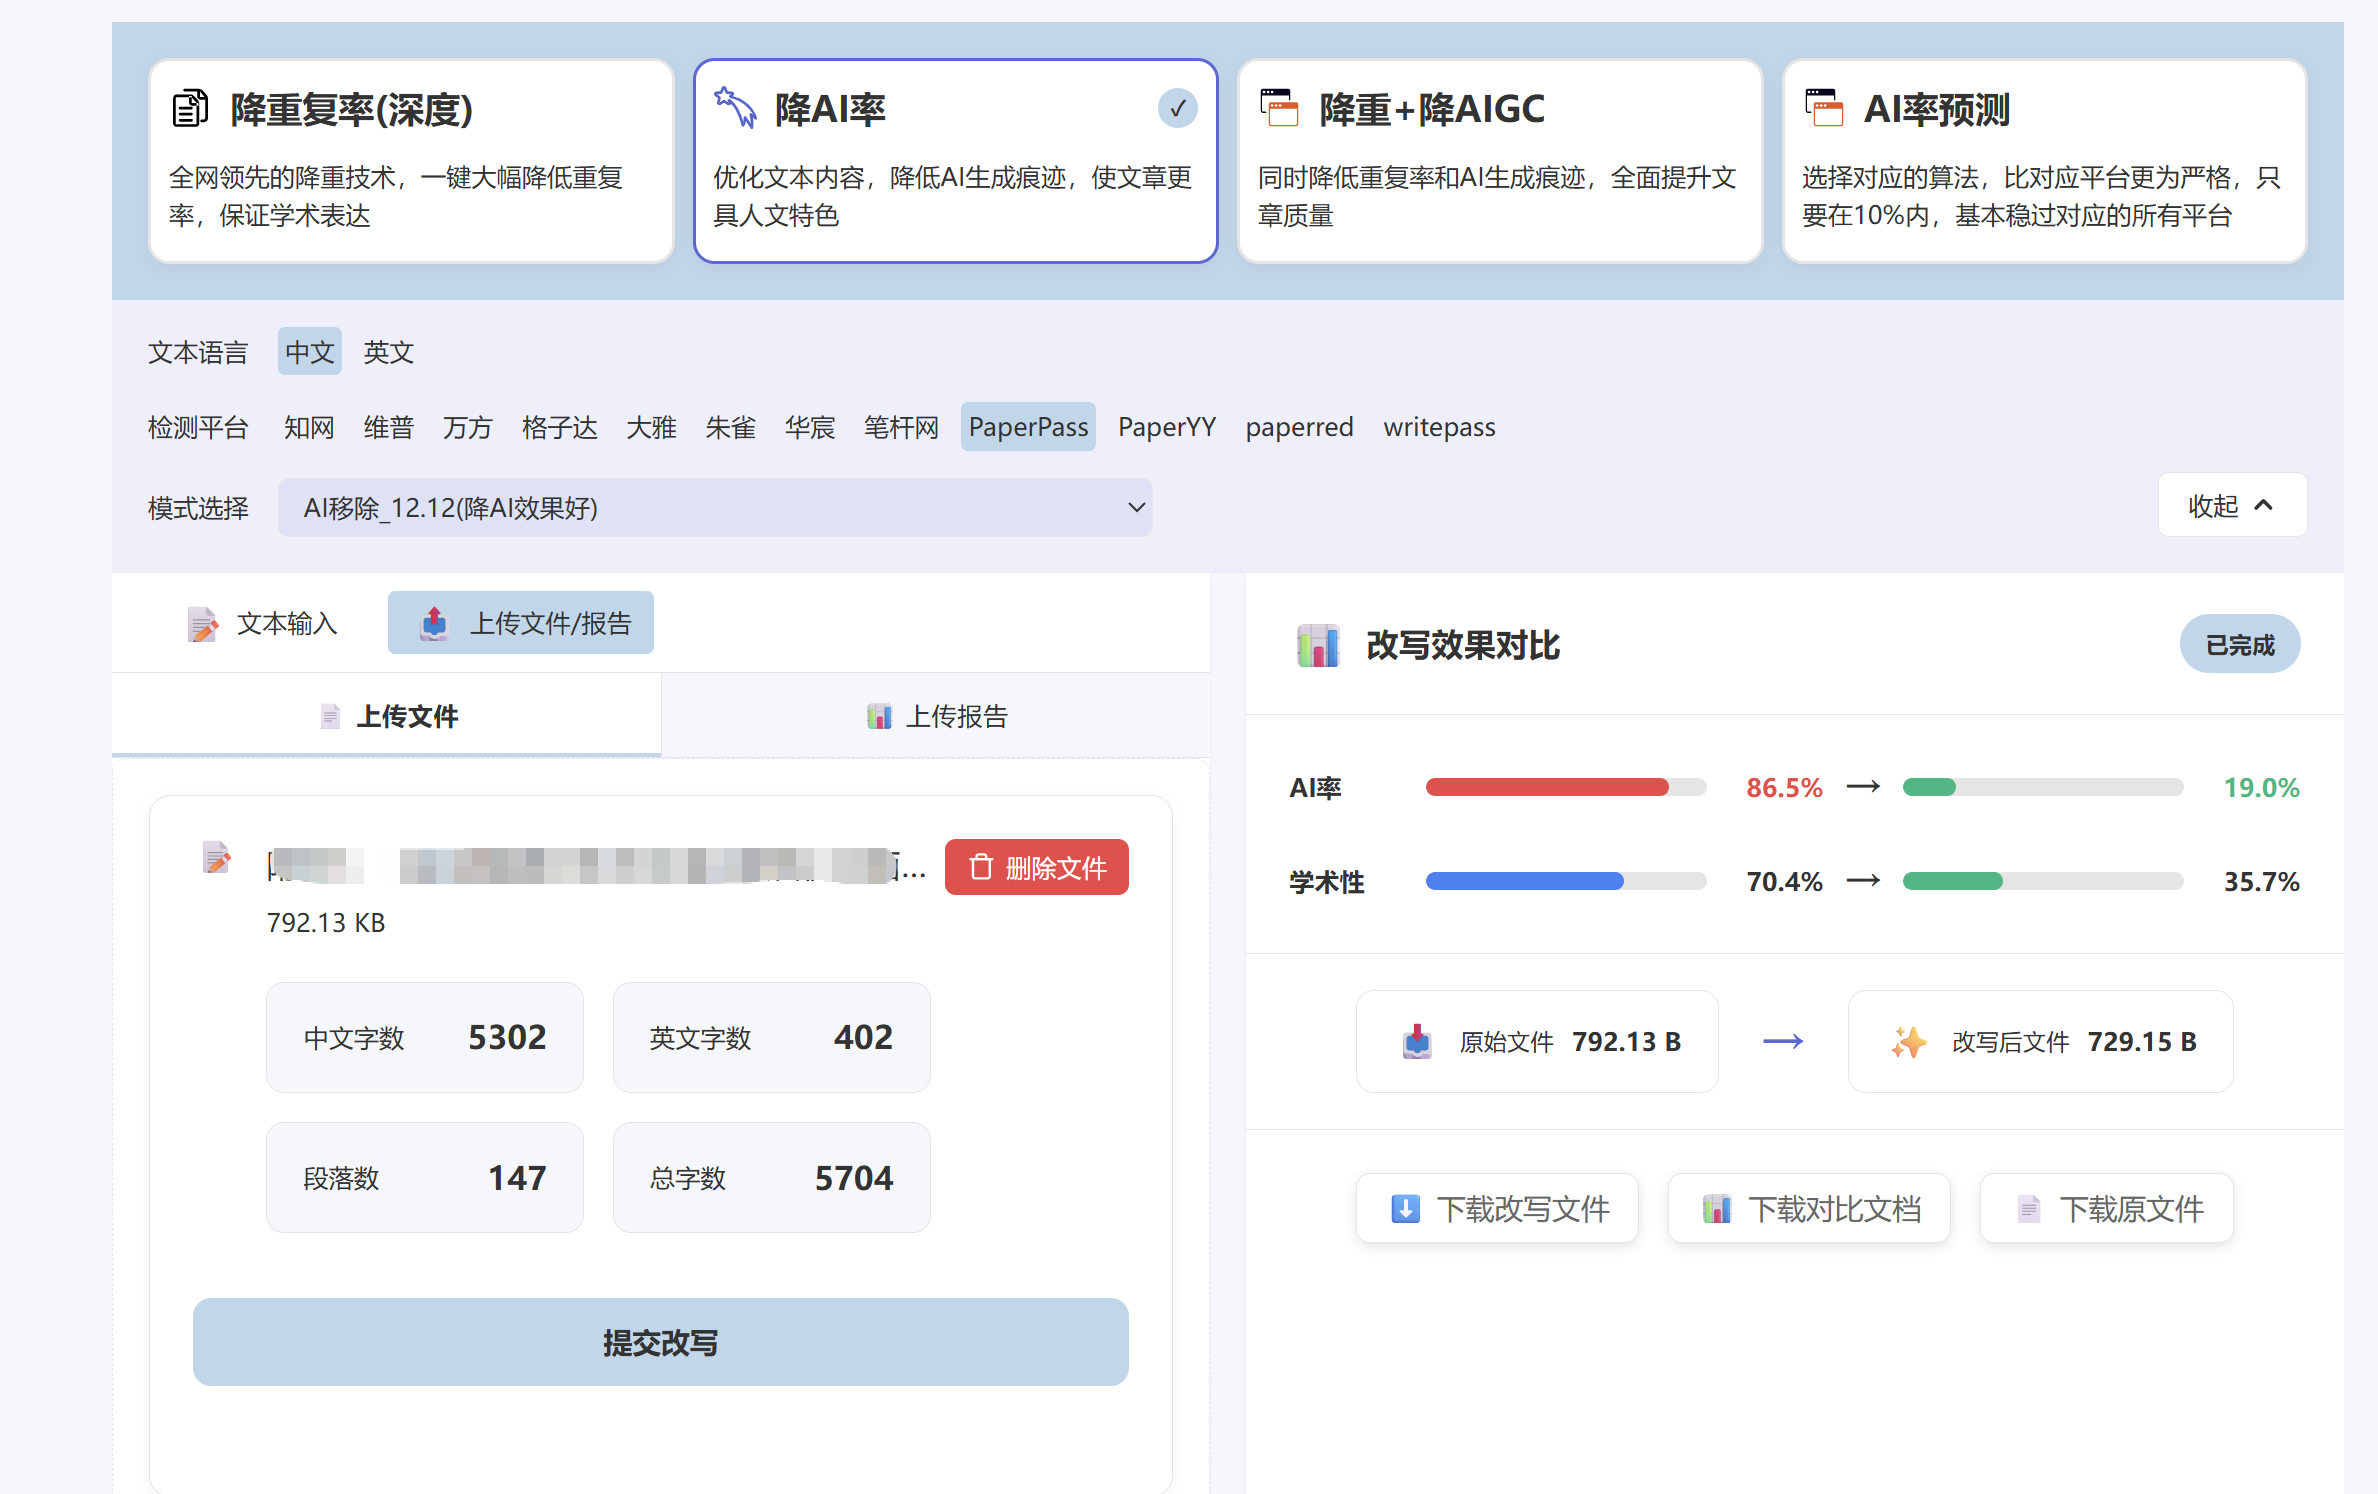
Task: Click the pencil file icon of the uploaded document
Action: pyautogui.click(x=216, y=859)
